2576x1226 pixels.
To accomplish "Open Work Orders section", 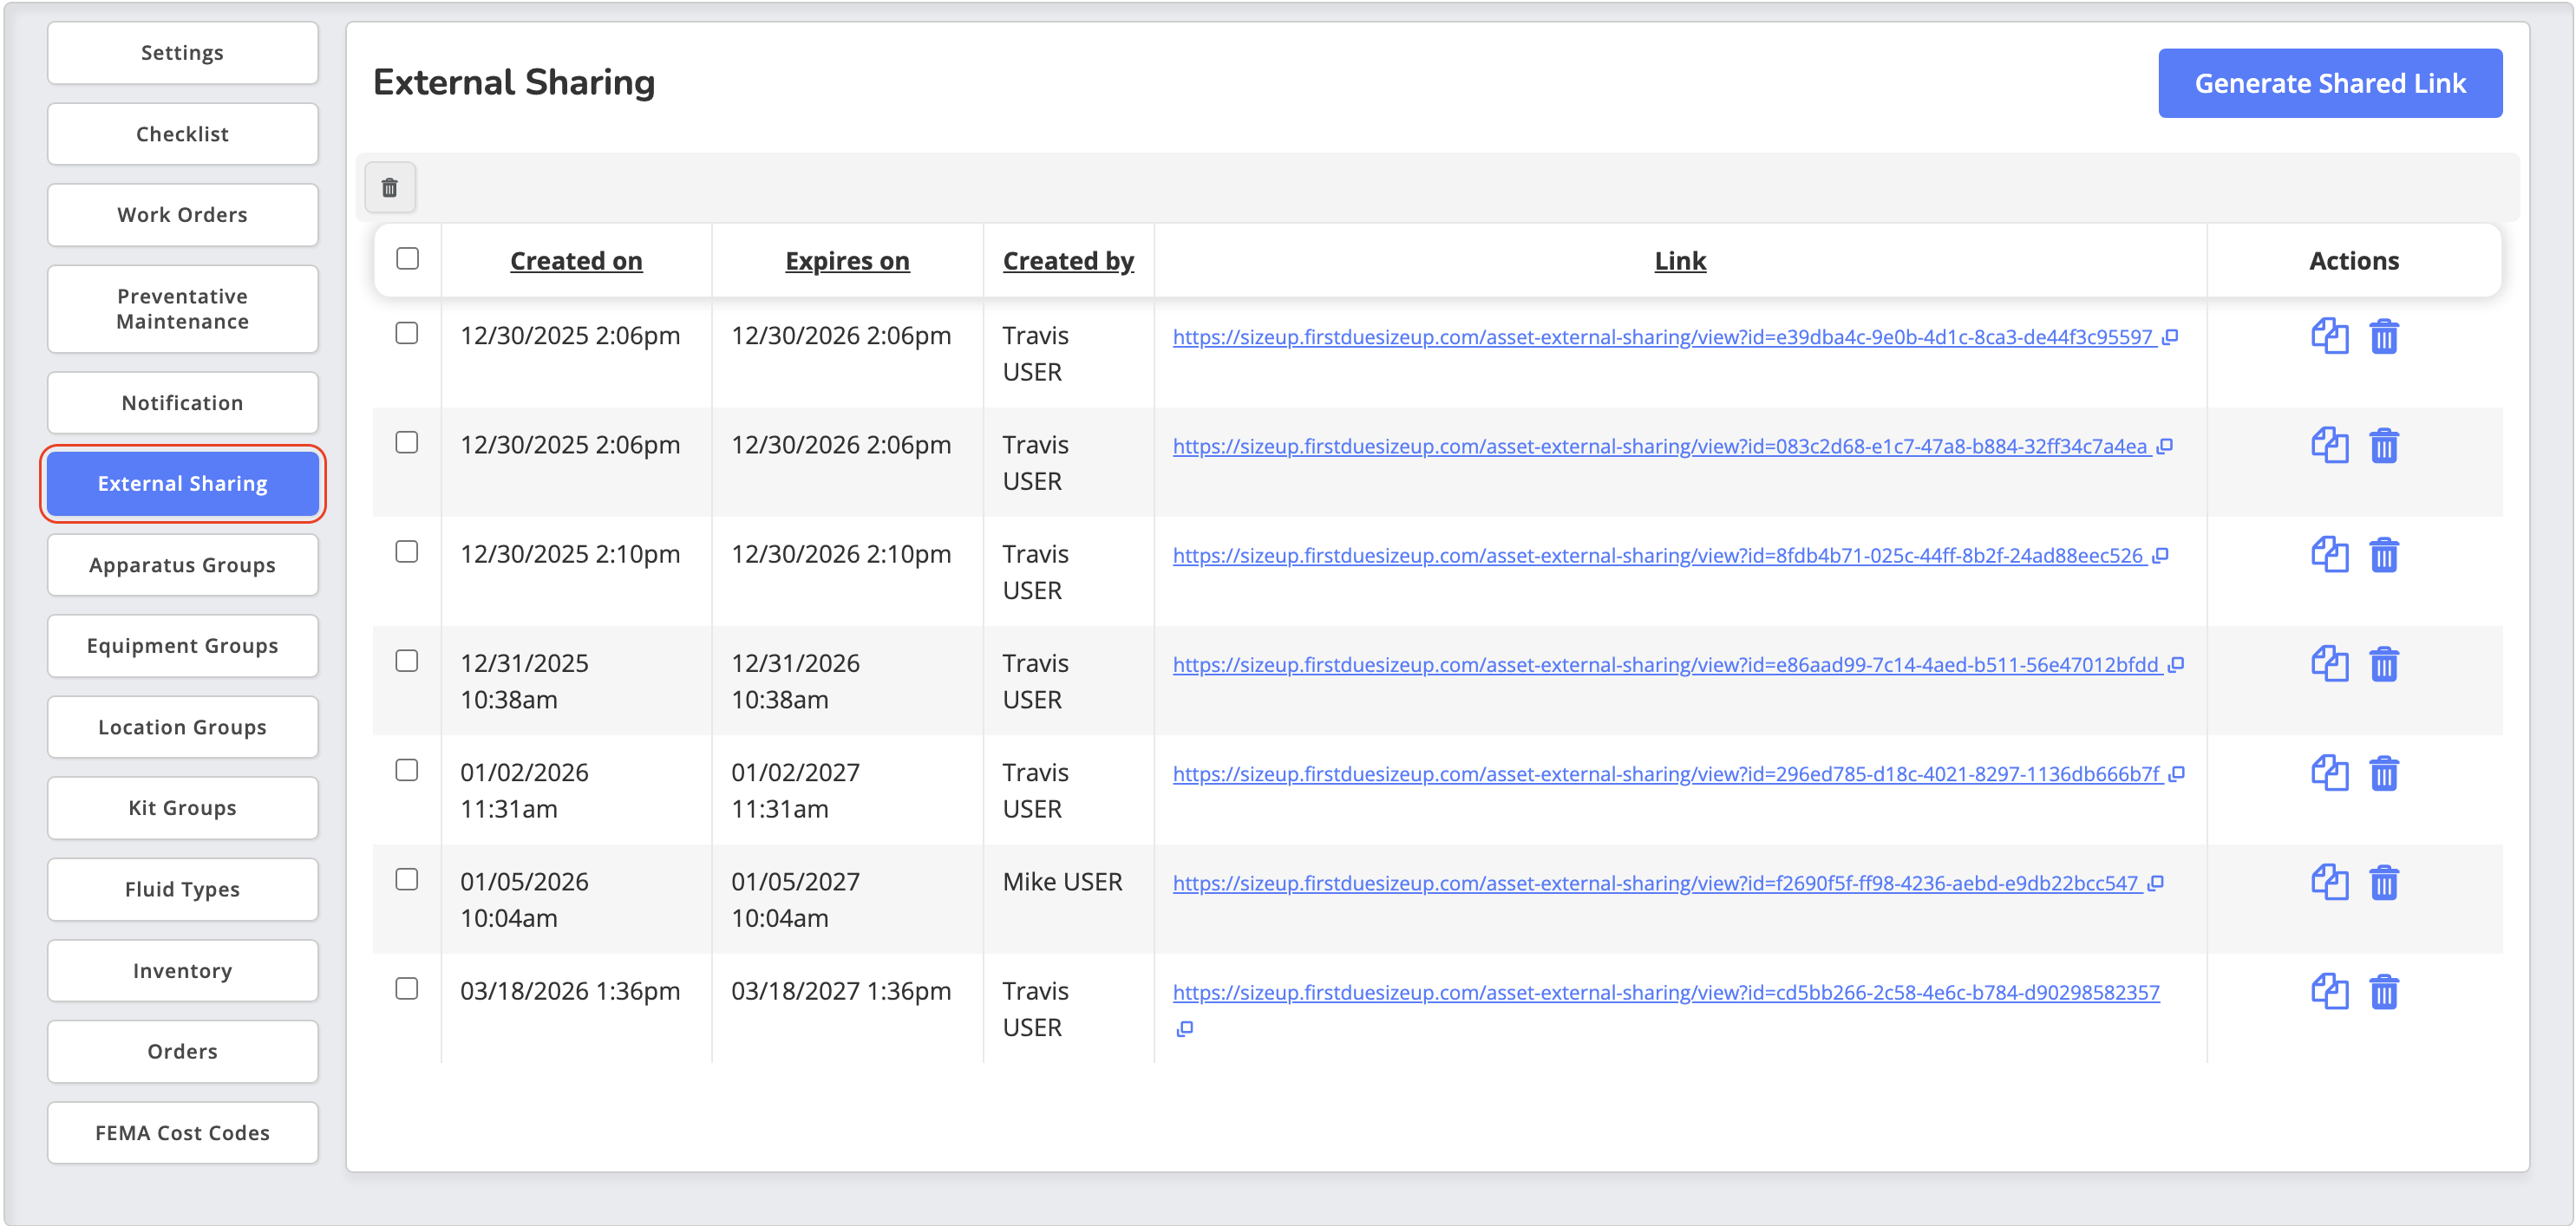I will (x=183, y=214).
